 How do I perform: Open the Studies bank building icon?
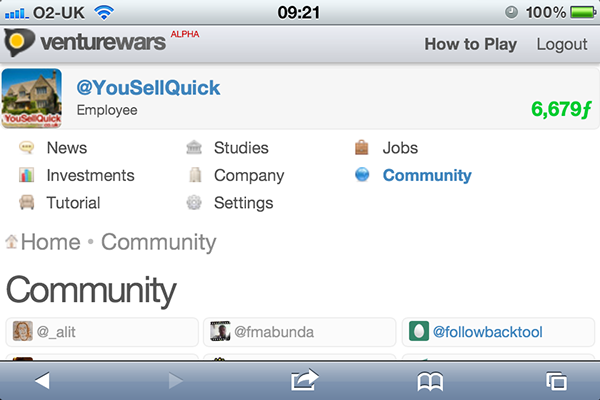tap(194, 147)
